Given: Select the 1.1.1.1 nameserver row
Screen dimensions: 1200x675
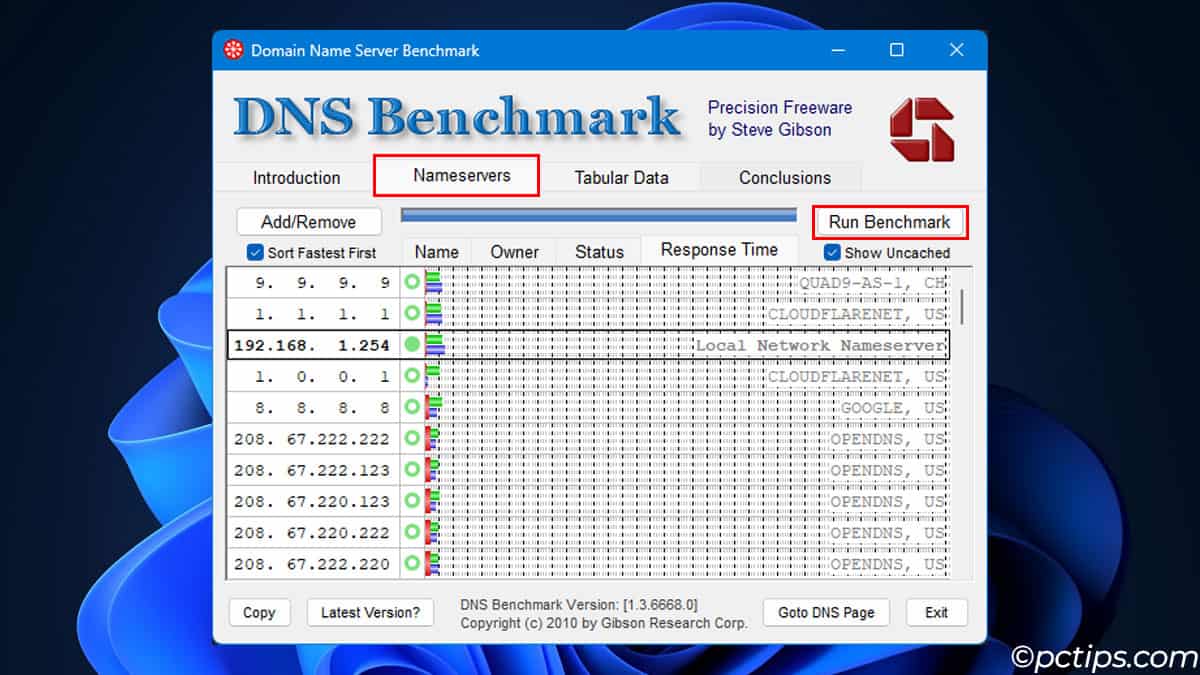Looking at the screenshot, I should 588,313.
